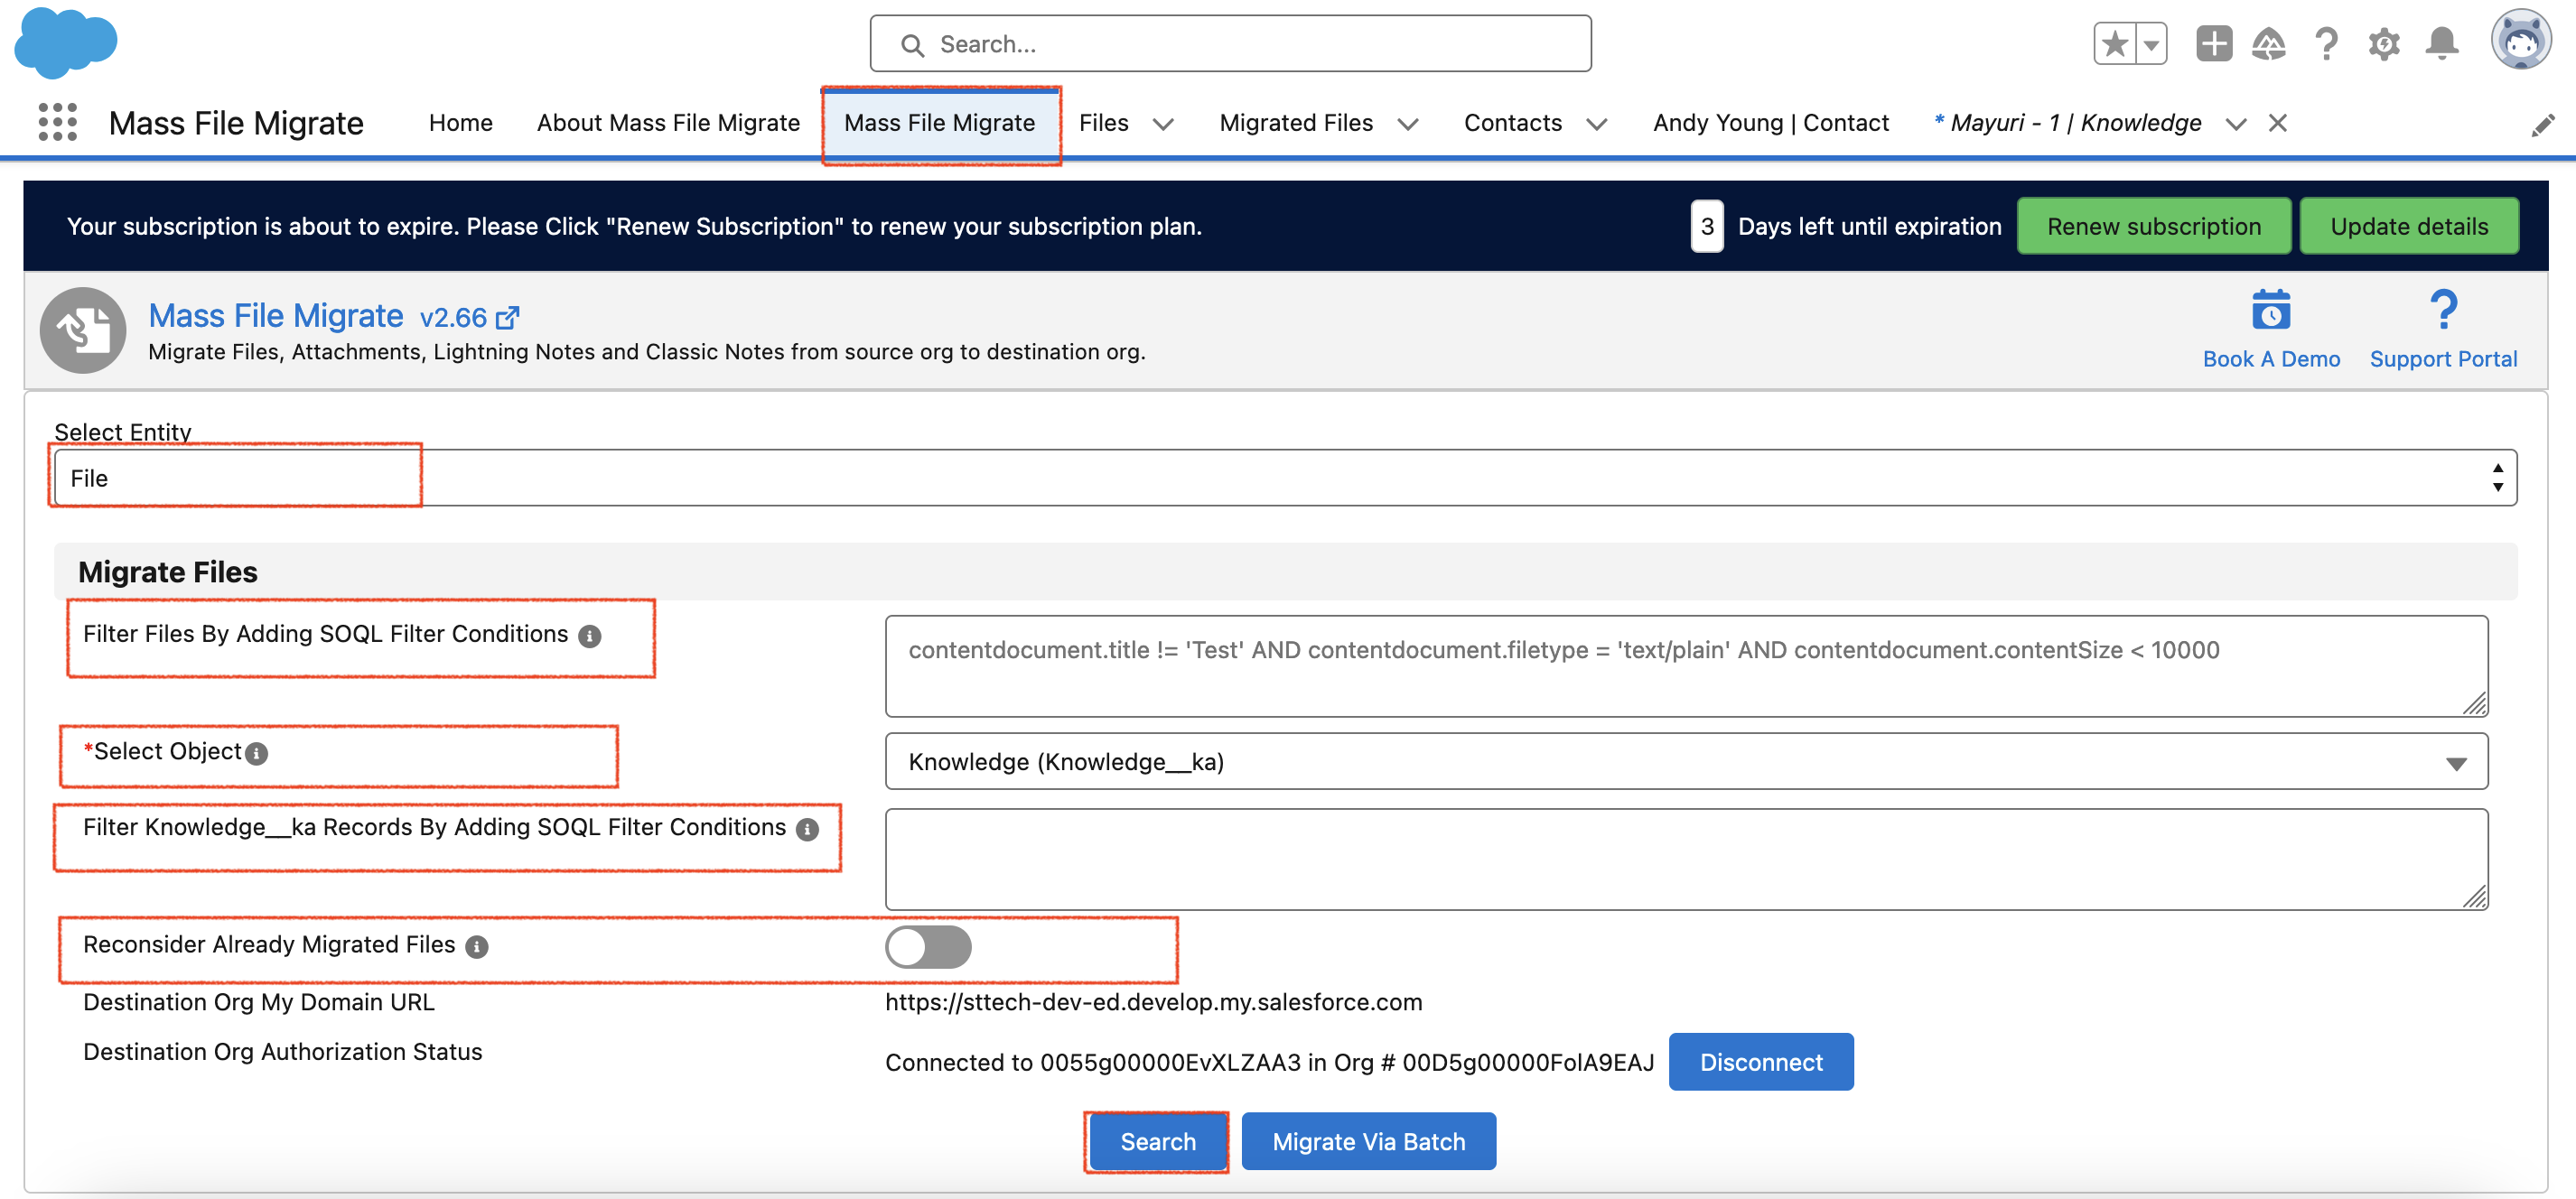Click the pencil icon to edit the navigation bar

pos(2542,125)
